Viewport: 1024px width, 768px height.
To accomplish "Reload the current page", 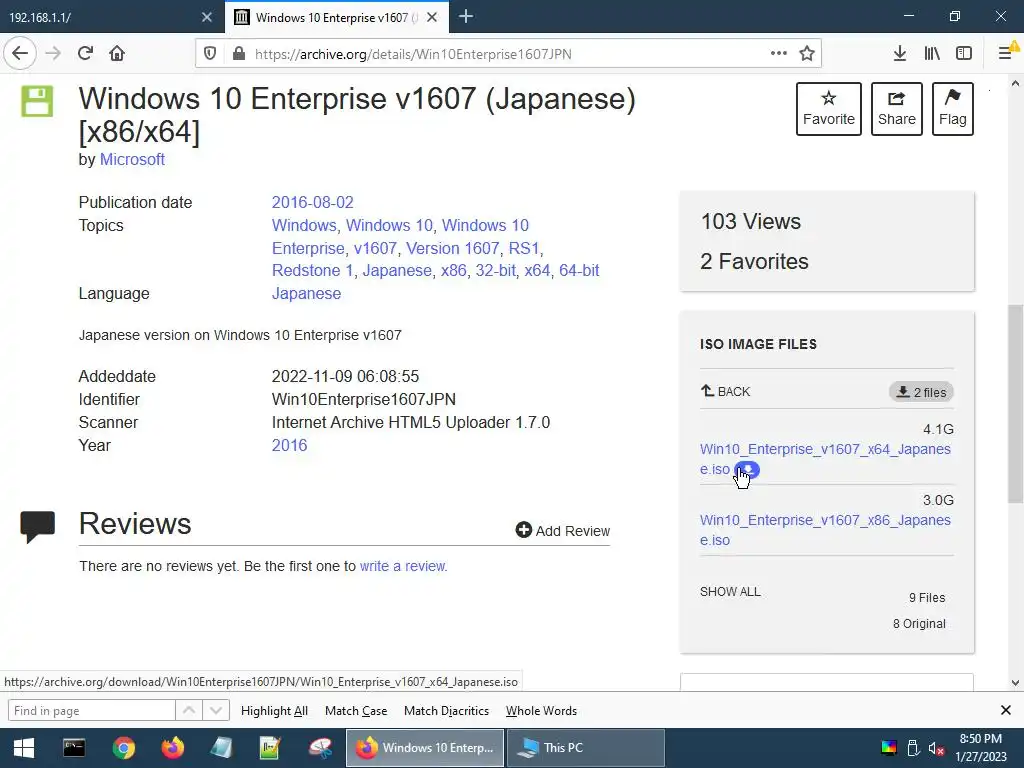I will (x=85, y=53).
